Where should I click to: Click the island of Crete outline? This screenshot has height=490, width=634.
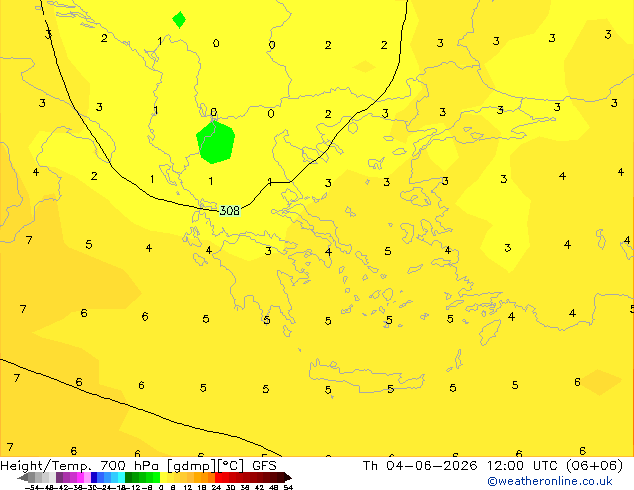367,376
